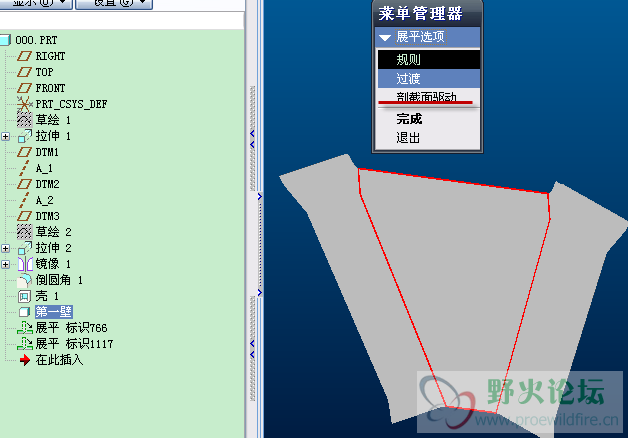
Task: Select 草绘 1 label in tree
Action: (53, 120)
